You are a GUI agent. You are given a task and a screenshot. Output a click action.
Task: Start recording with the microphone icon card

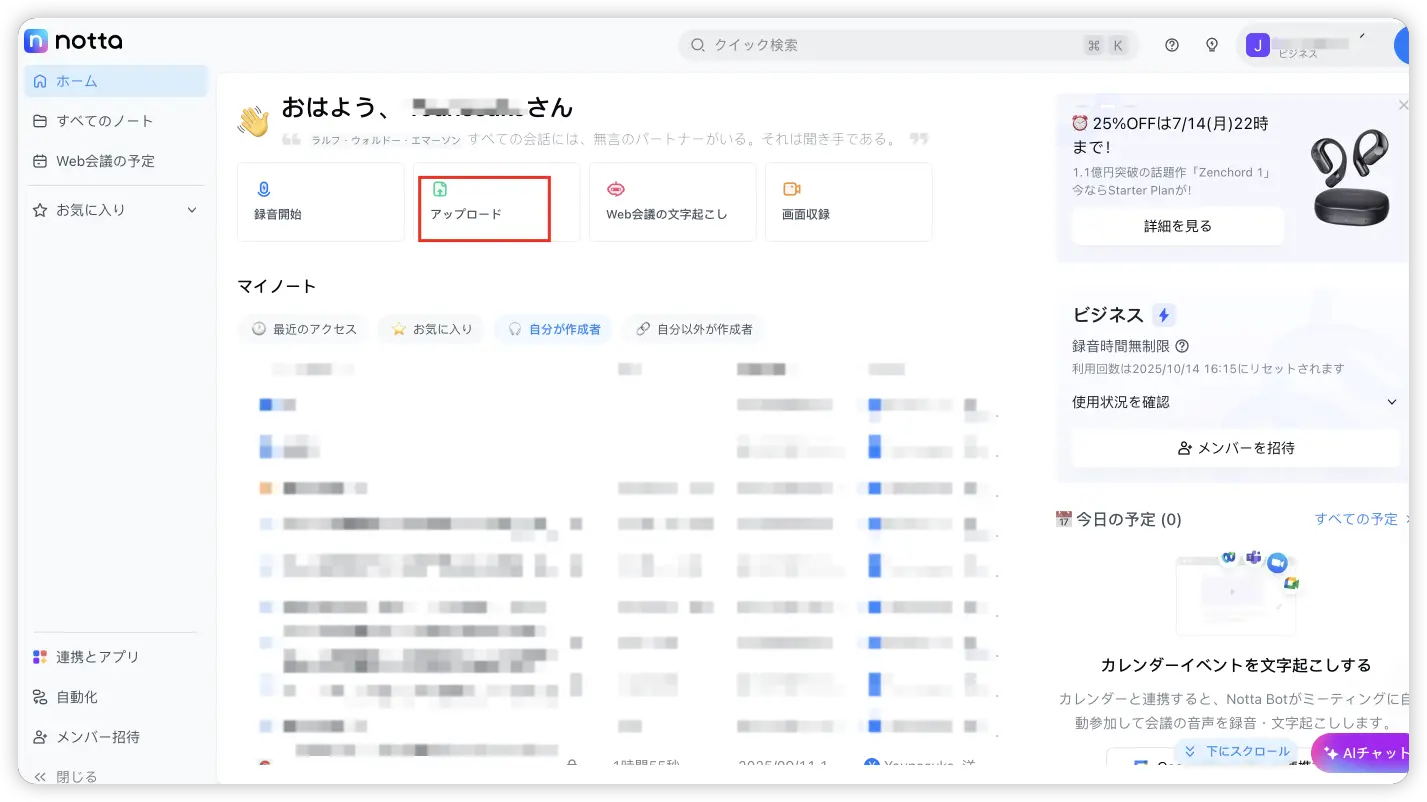(x=320, y=202)
